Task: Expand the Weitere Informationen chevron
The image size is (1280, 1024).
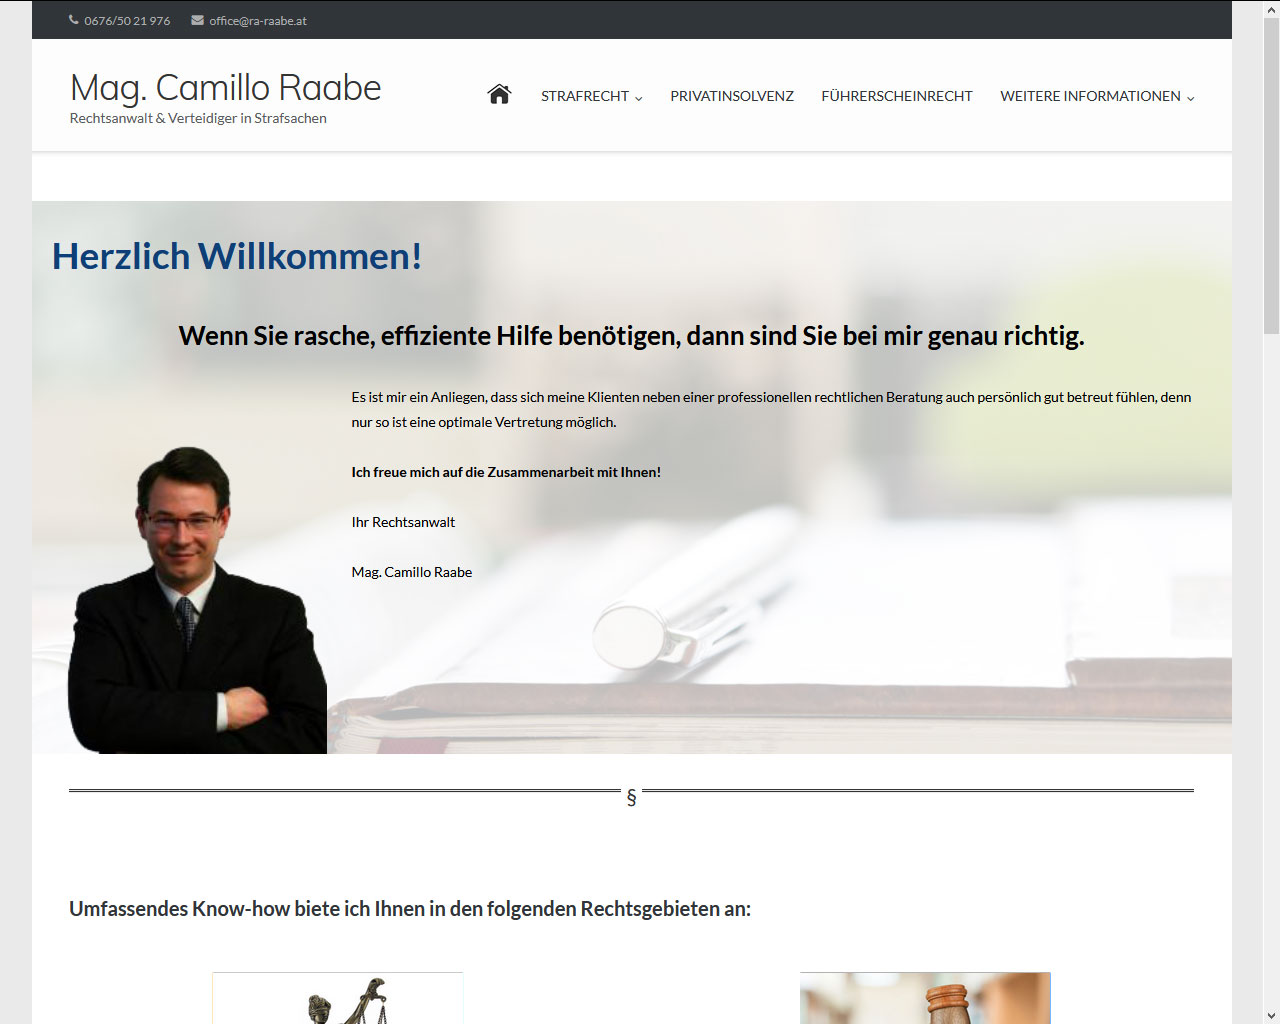Action: 1190,98
